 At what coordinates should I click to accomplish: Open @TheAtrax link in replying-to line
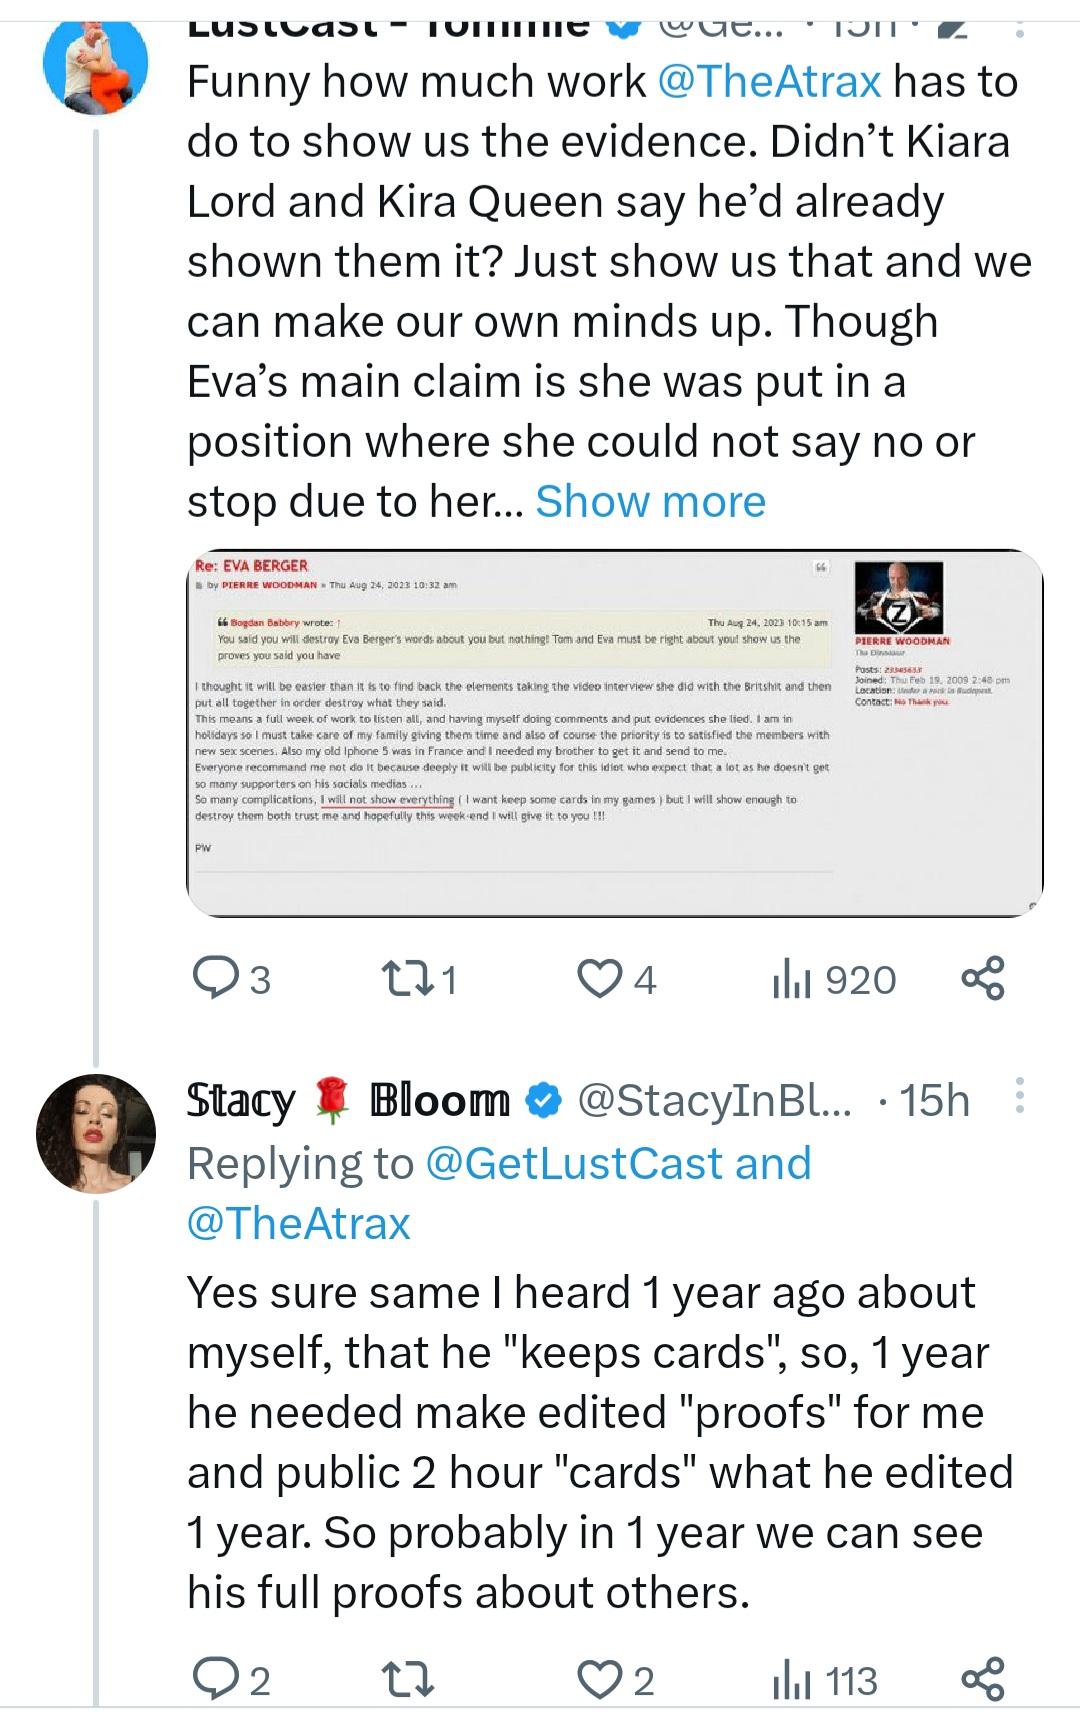[298, 1223]
